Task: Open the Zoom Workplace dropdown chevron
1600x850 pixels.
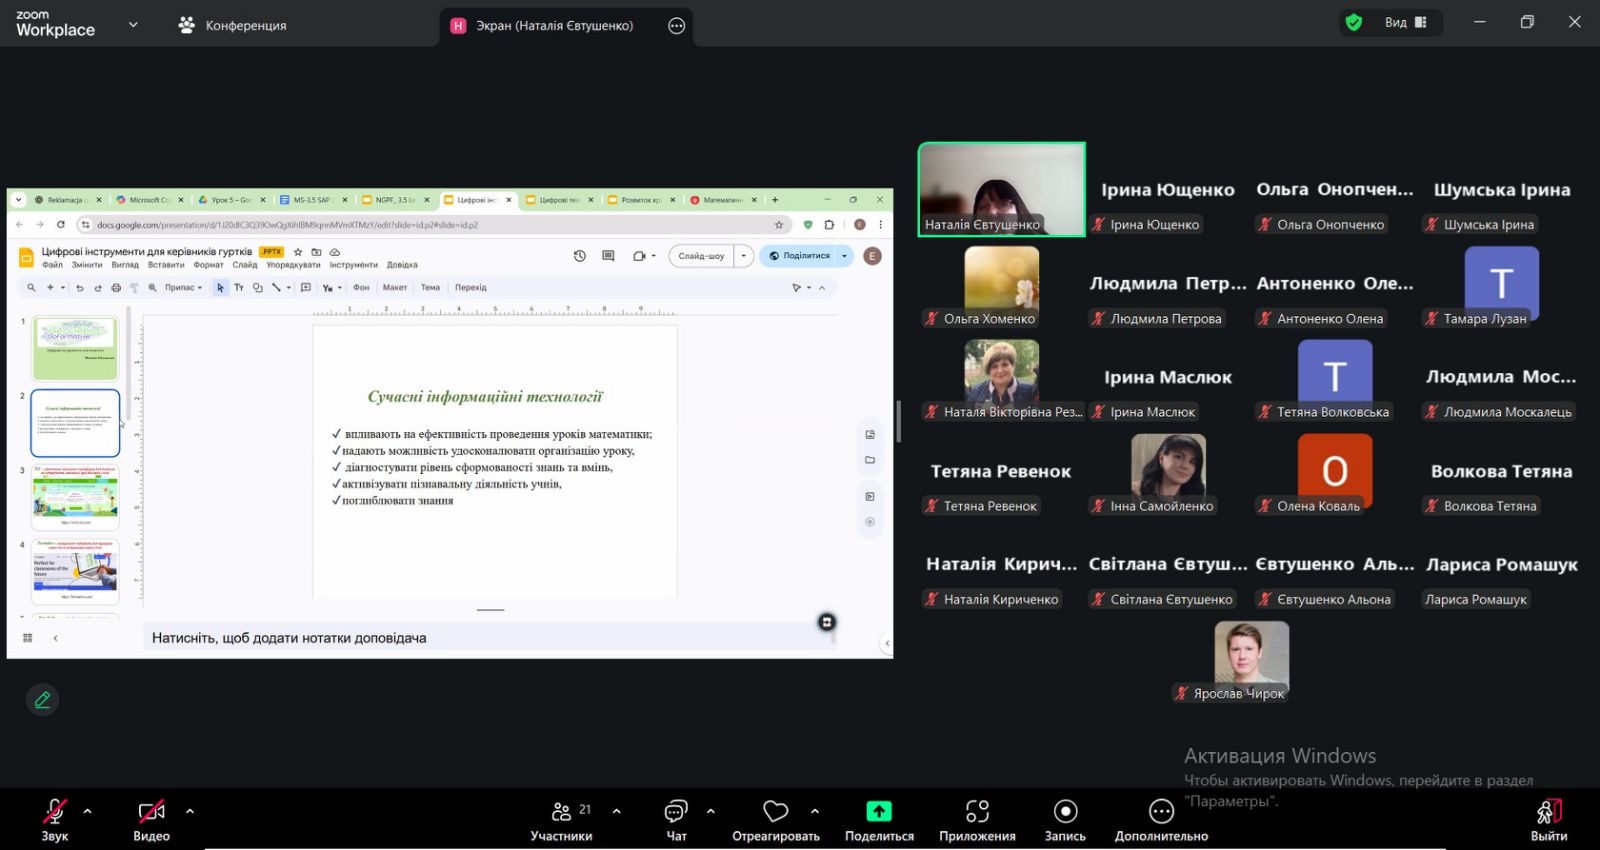Action: [133, 25]
